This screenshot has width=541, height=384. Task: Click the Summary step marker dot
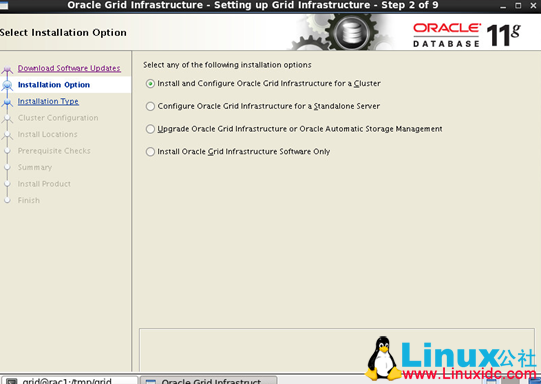pos(8,167)
